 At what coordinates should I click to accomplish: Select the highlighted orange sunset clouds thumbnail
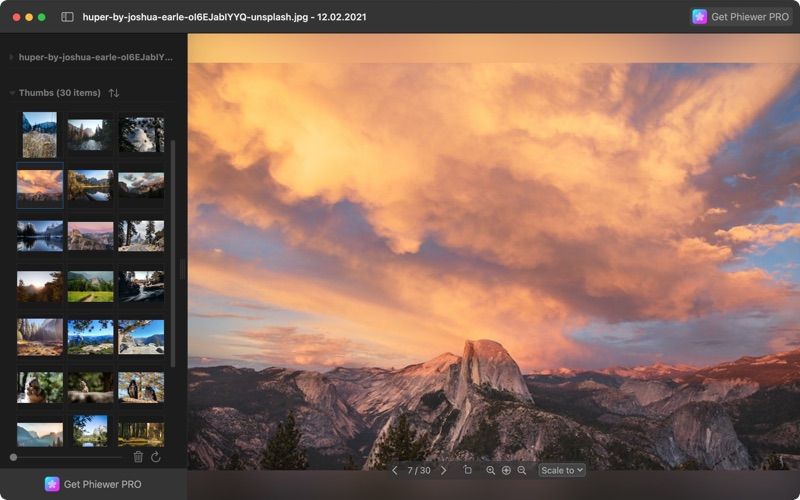click(40, 185)
